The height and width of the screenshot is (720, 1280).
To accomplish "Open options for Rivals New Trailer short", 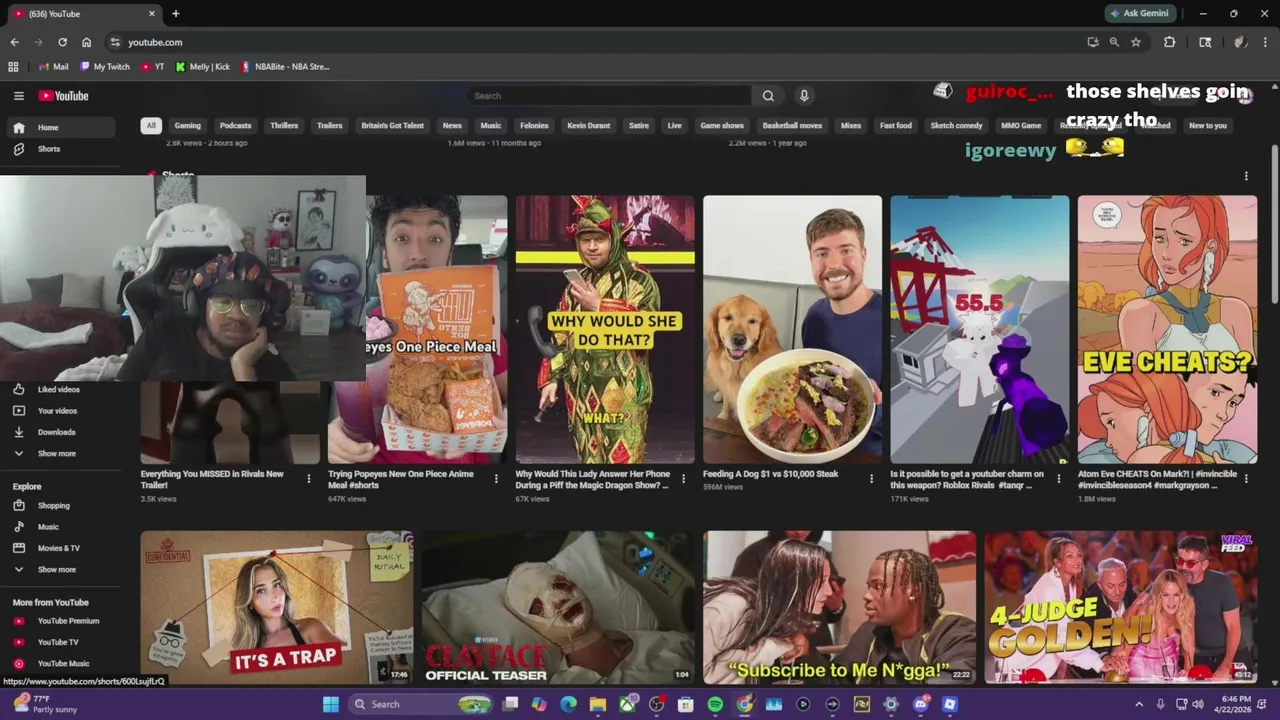I will [308, 479].
